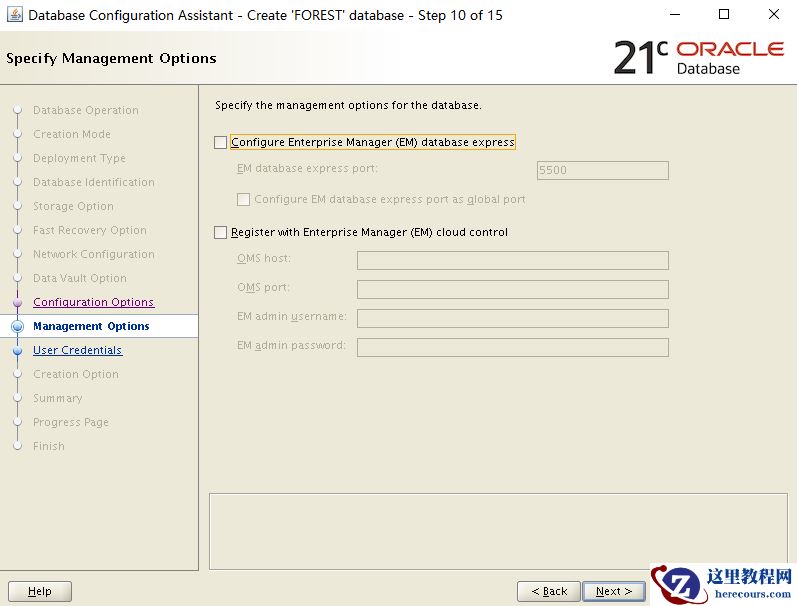The width and height of the screenshot is (797, 606).
Task: Click the empty message area at bottom
Action: tap(498, 531)
